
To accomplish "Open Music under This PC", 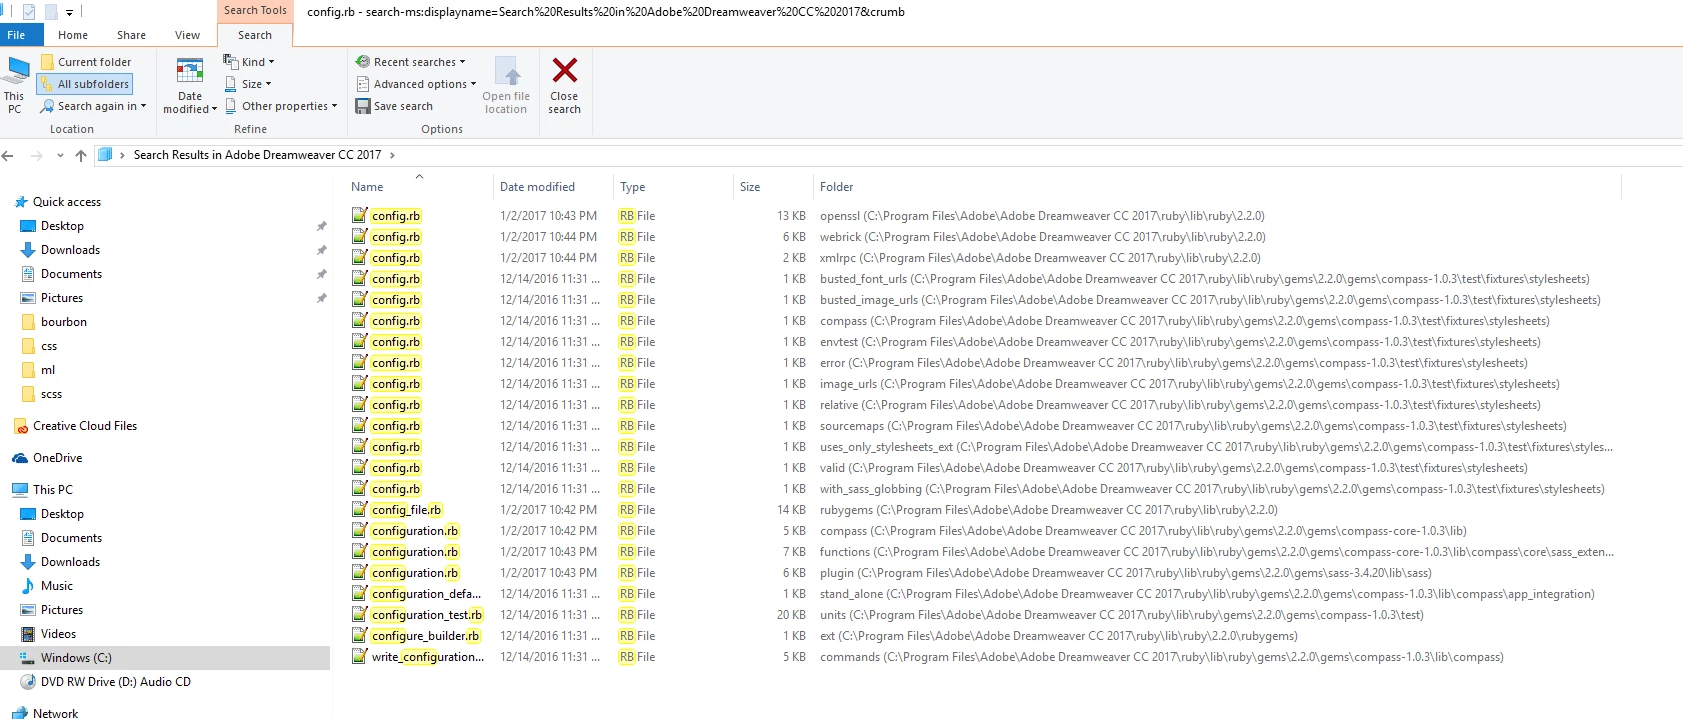I will [57, 586].
